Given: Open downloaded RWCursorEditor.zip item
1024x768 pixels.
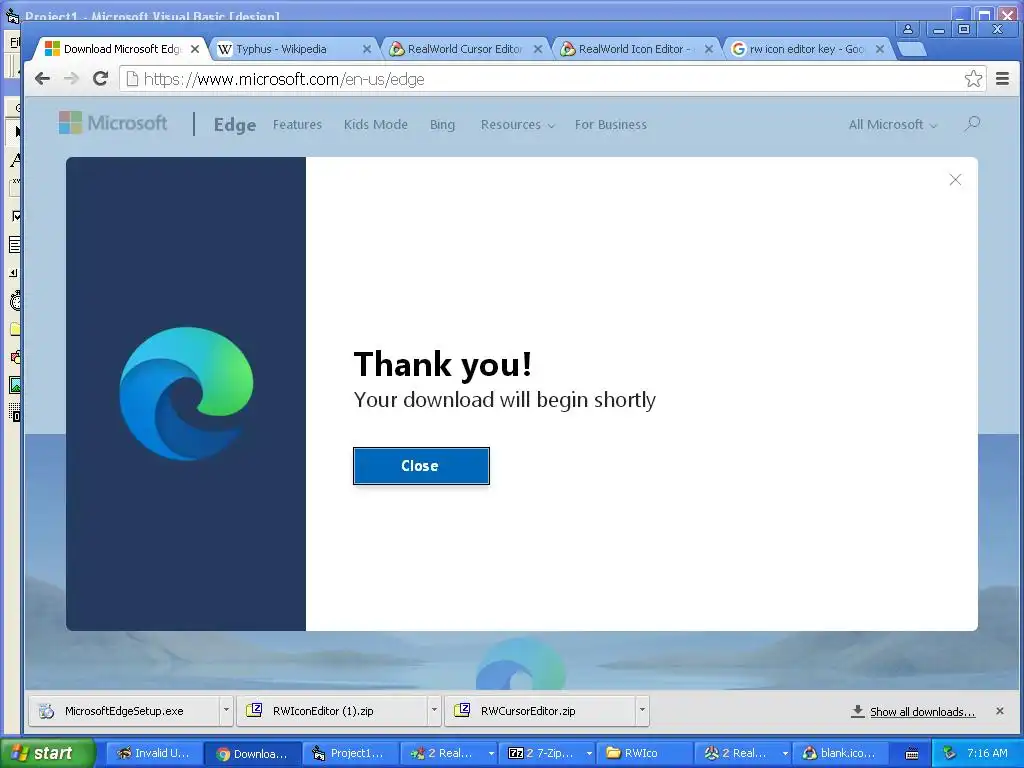Looking at the screenshot, I should point(540,711).
